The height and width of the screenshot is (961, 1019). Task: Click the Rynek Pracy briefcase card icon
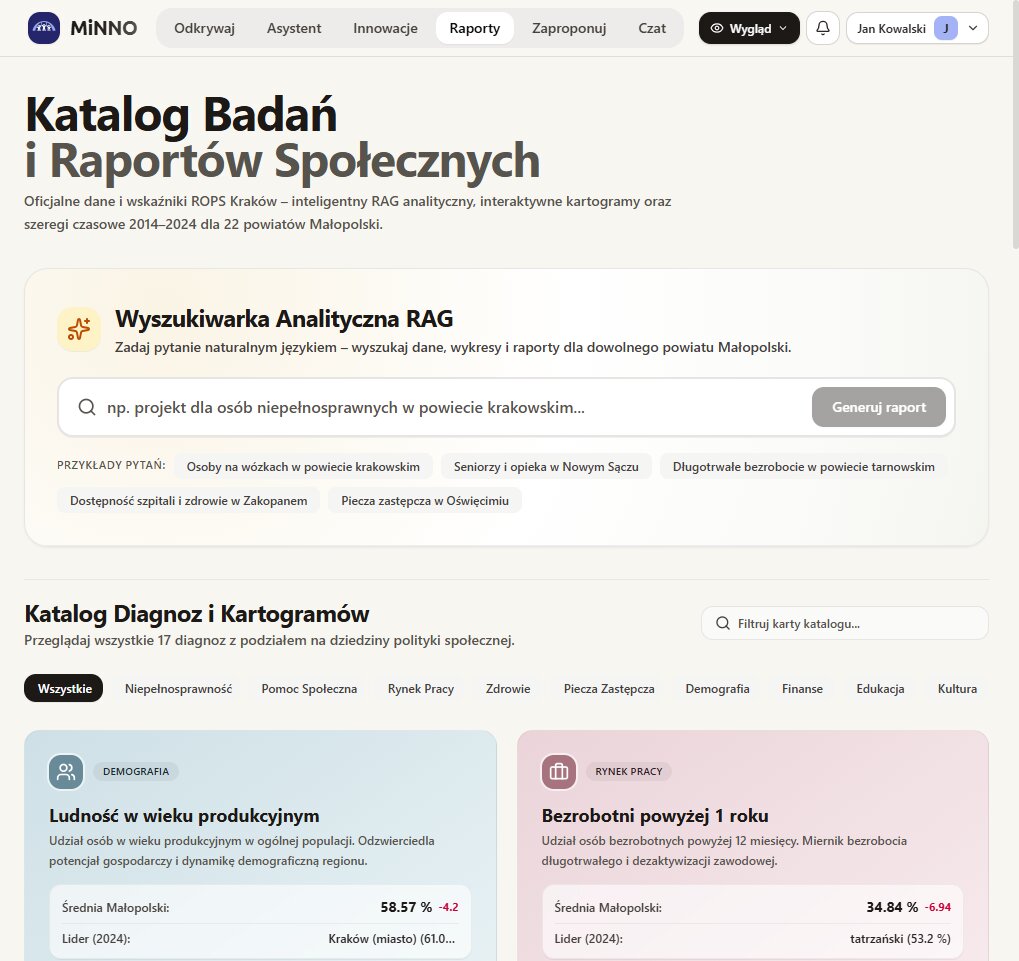(558, 771)
